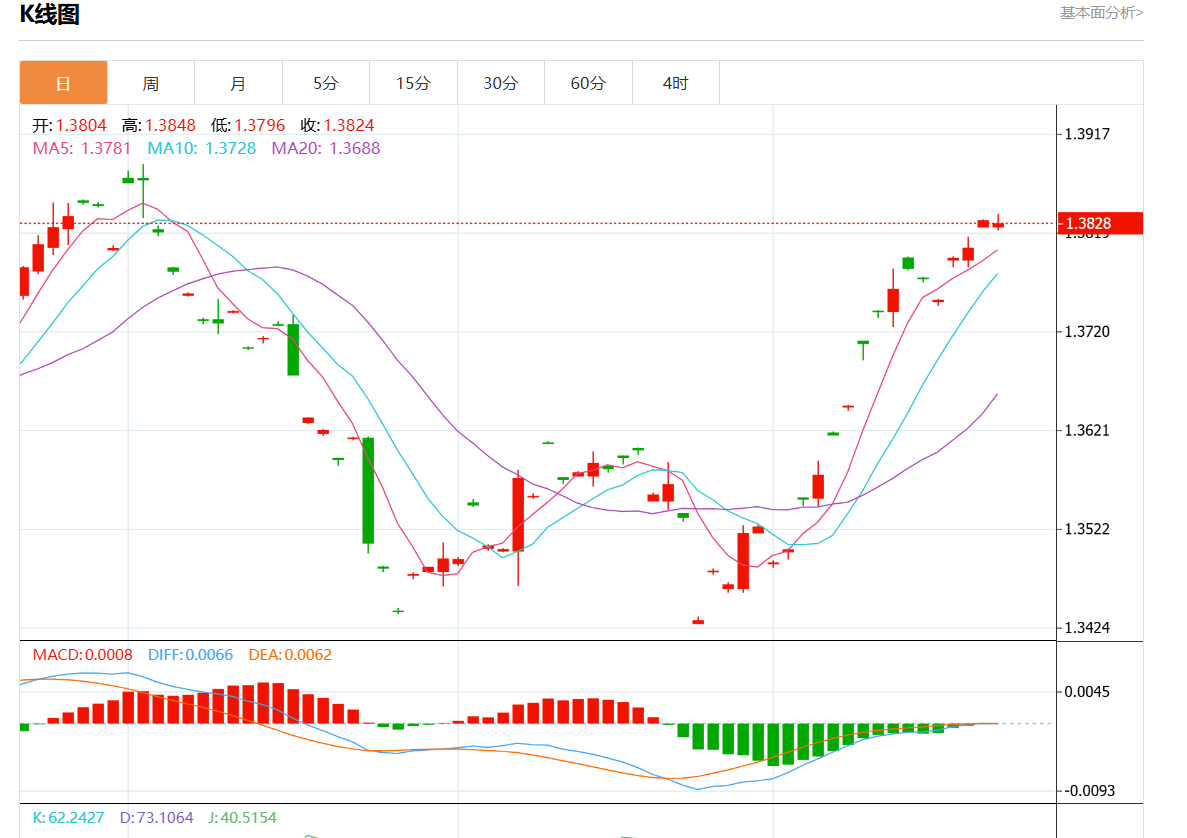1187x838 pixels.
Task: Click the DIFF value label
Action: [190, 655]
